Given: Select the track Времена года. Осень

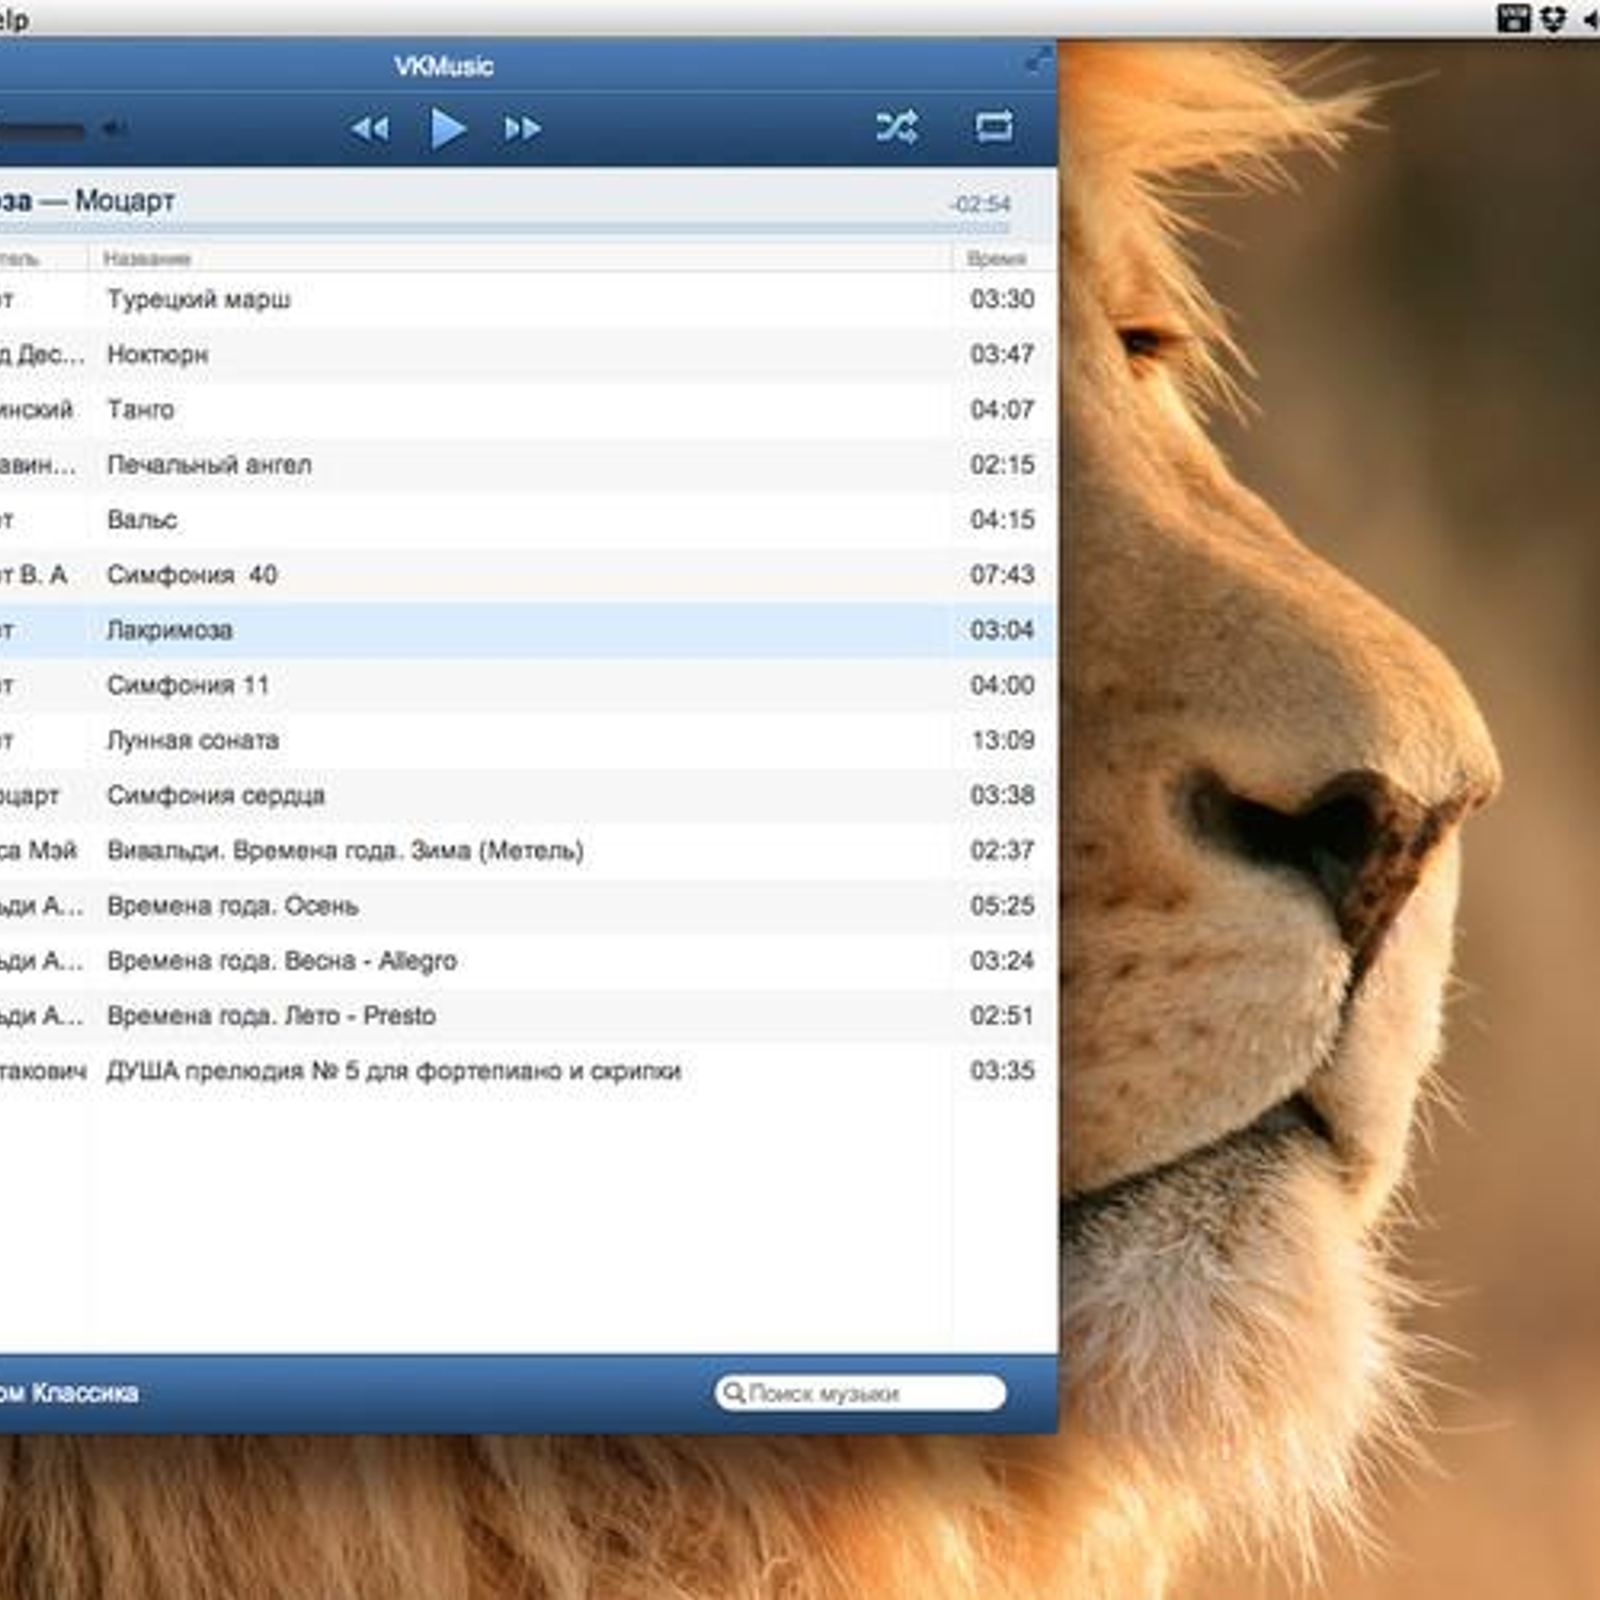Looking at the screenshot, I should (527, 905).
